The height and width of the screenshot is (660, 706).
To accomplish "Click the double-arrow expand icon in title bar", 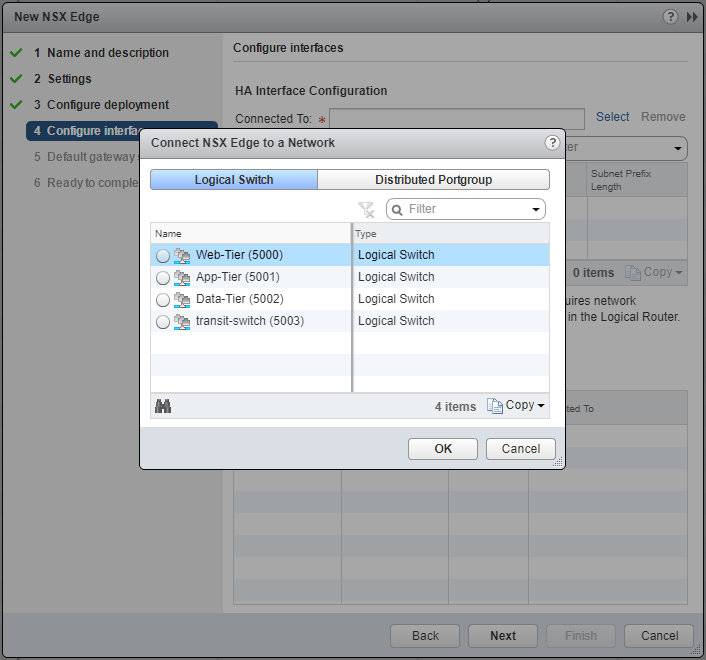I will tap(692, 17).
